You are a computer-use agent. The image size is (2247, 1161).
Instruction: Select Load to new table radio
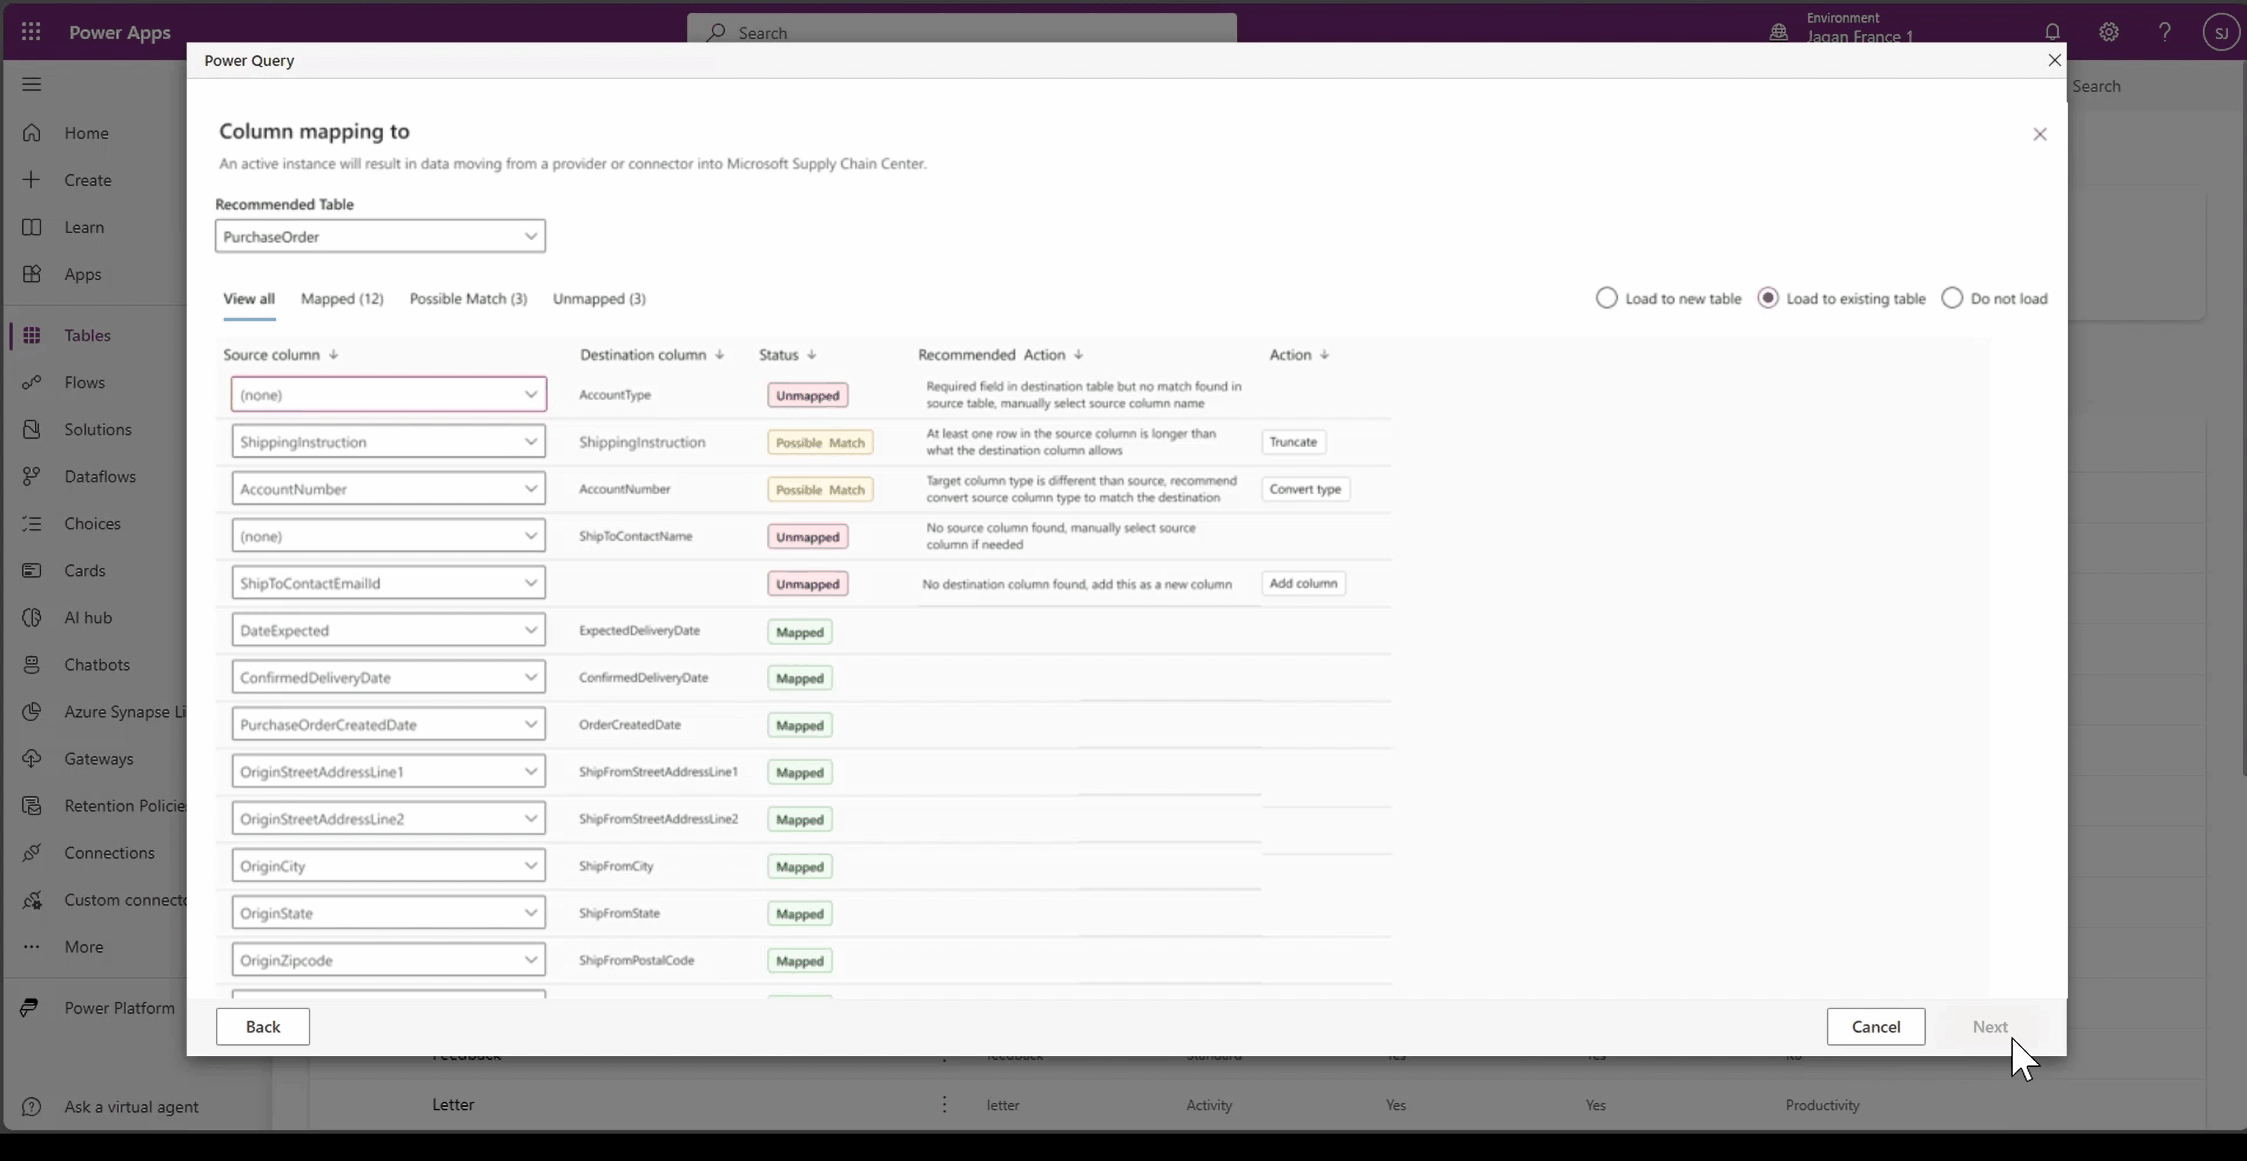[x=1606, y=298]
